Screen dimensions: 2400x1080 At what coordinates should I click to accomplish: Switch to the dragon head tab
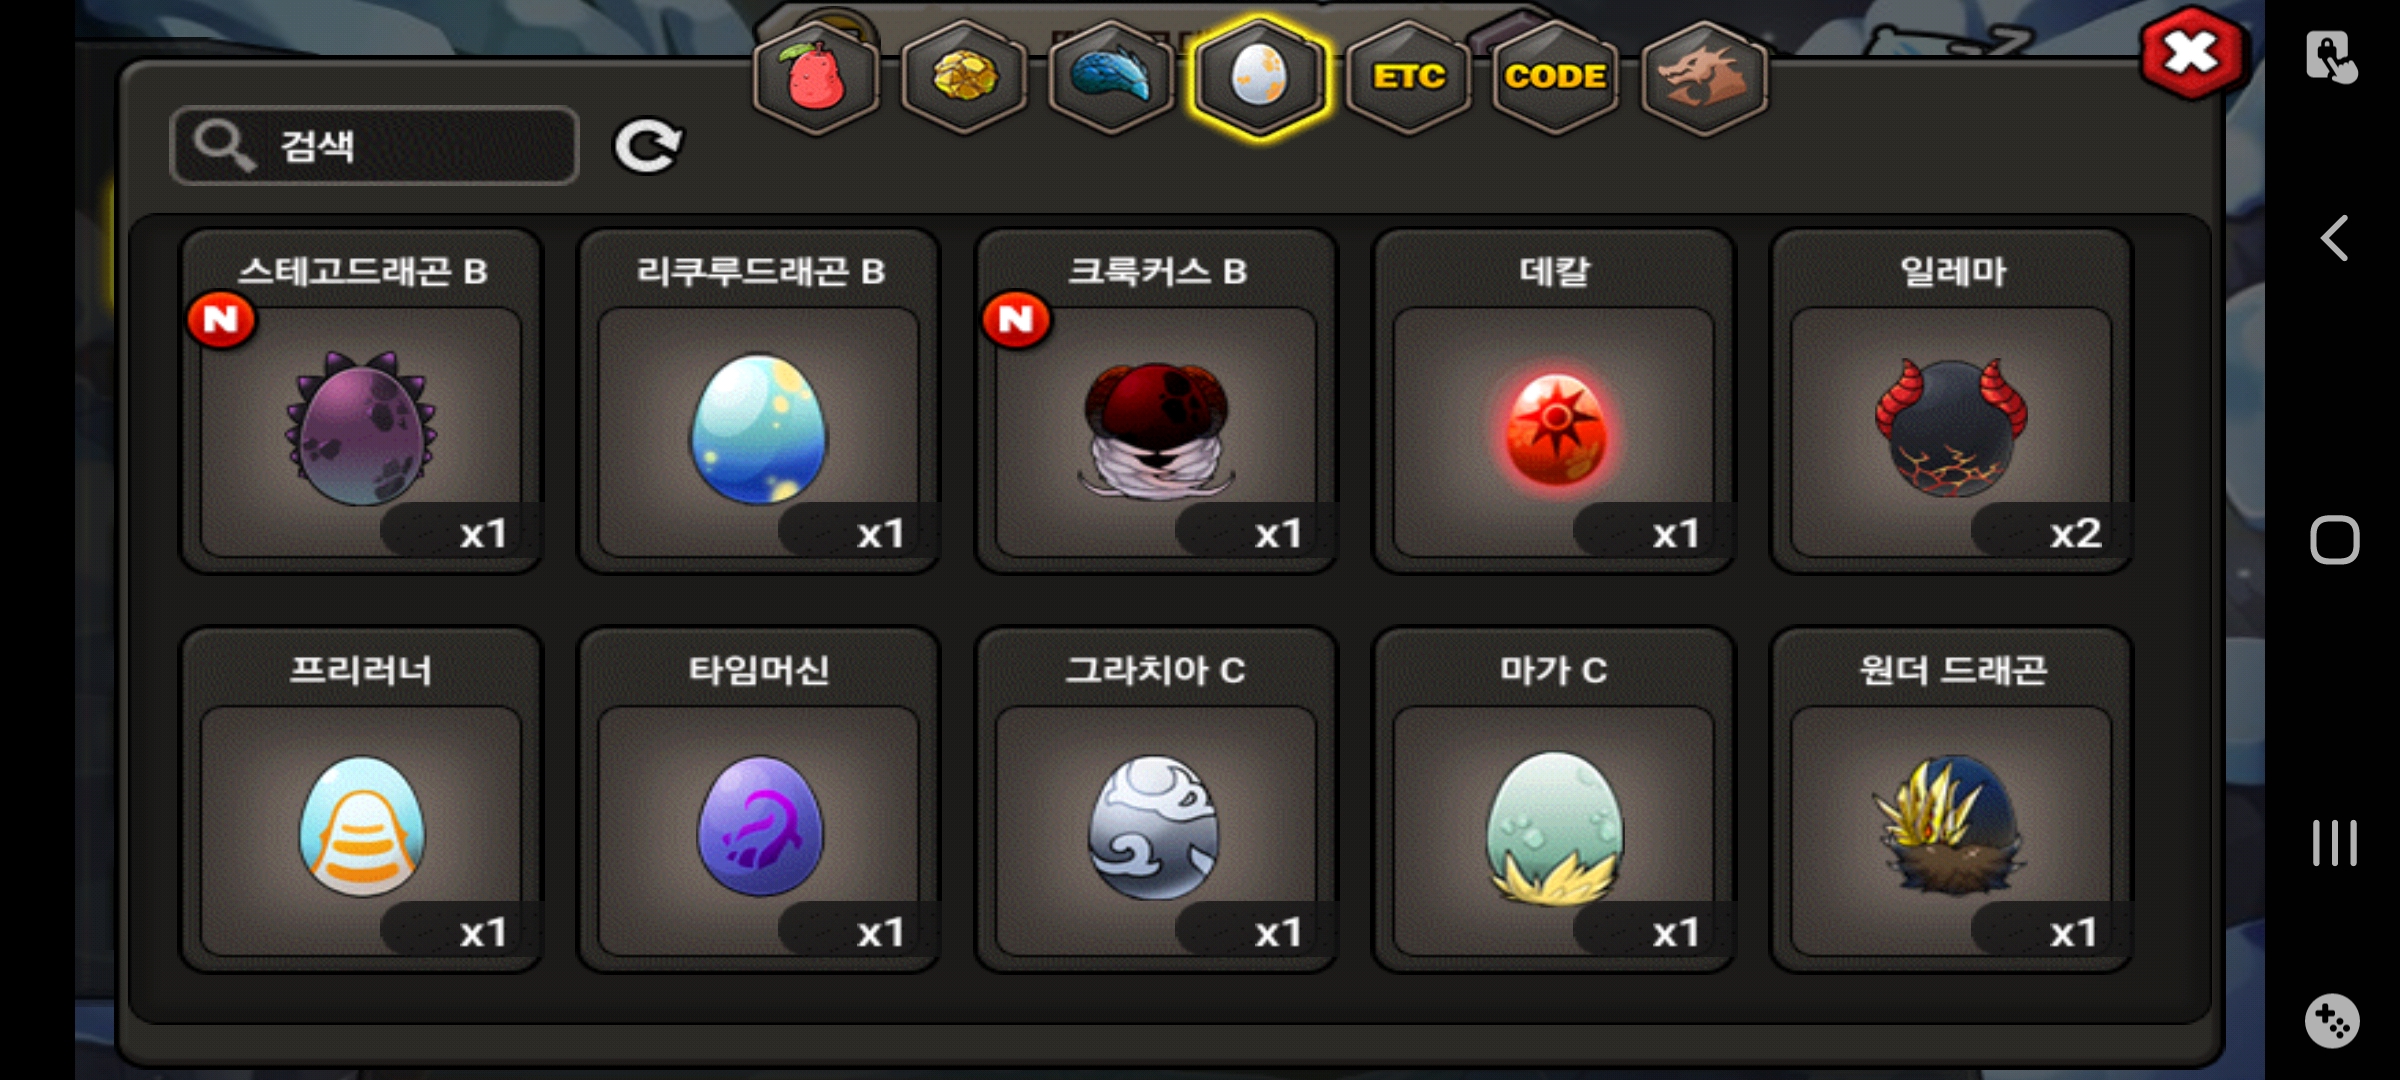click(1704, 78)
